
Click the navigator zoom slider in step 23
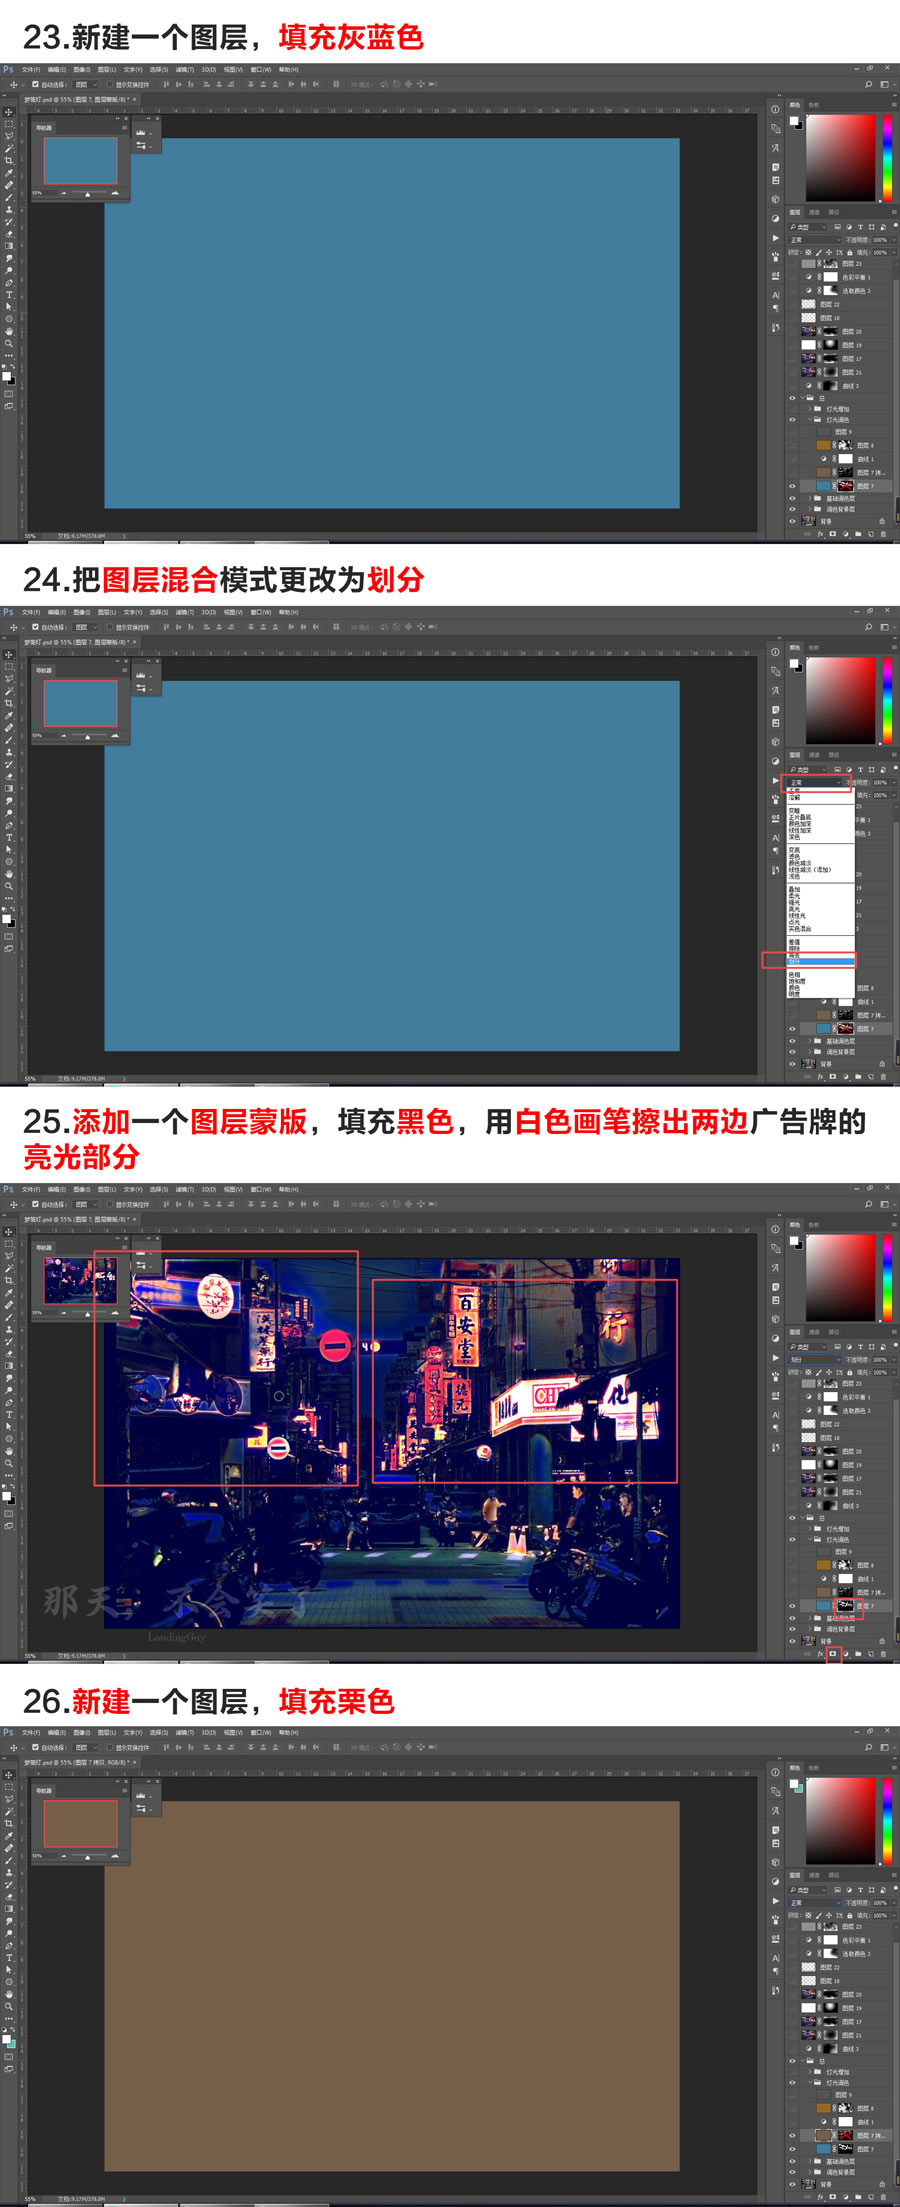(x=89, y=193)
